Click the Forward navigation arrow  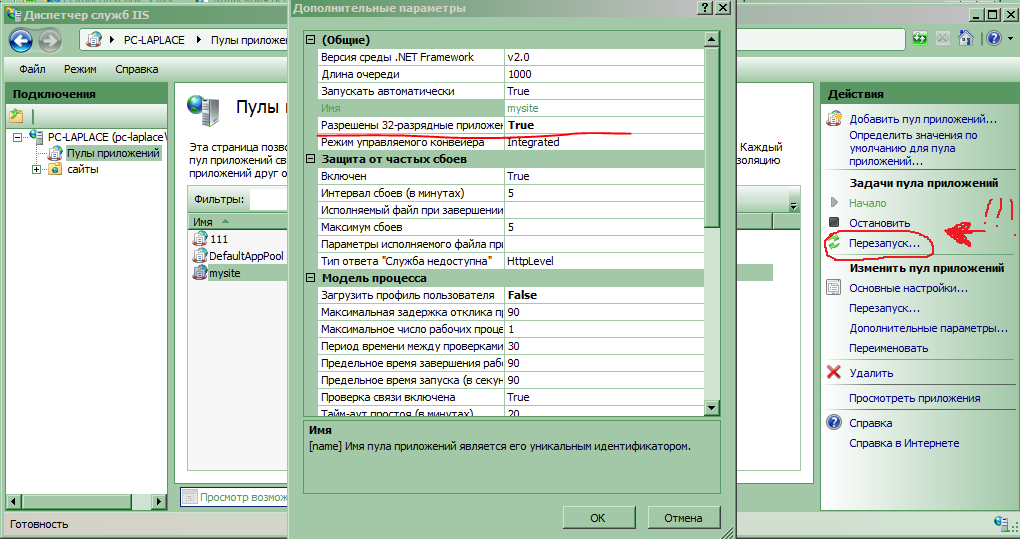pyautogui.click(x=49, y=40)
